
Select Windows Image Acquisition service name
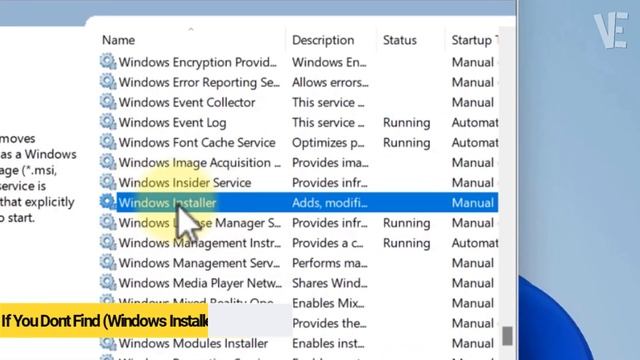200,162
